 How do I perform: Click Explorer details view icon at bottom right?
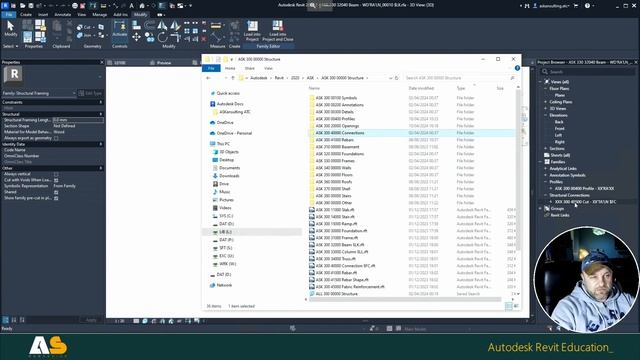tap(509, 306)
